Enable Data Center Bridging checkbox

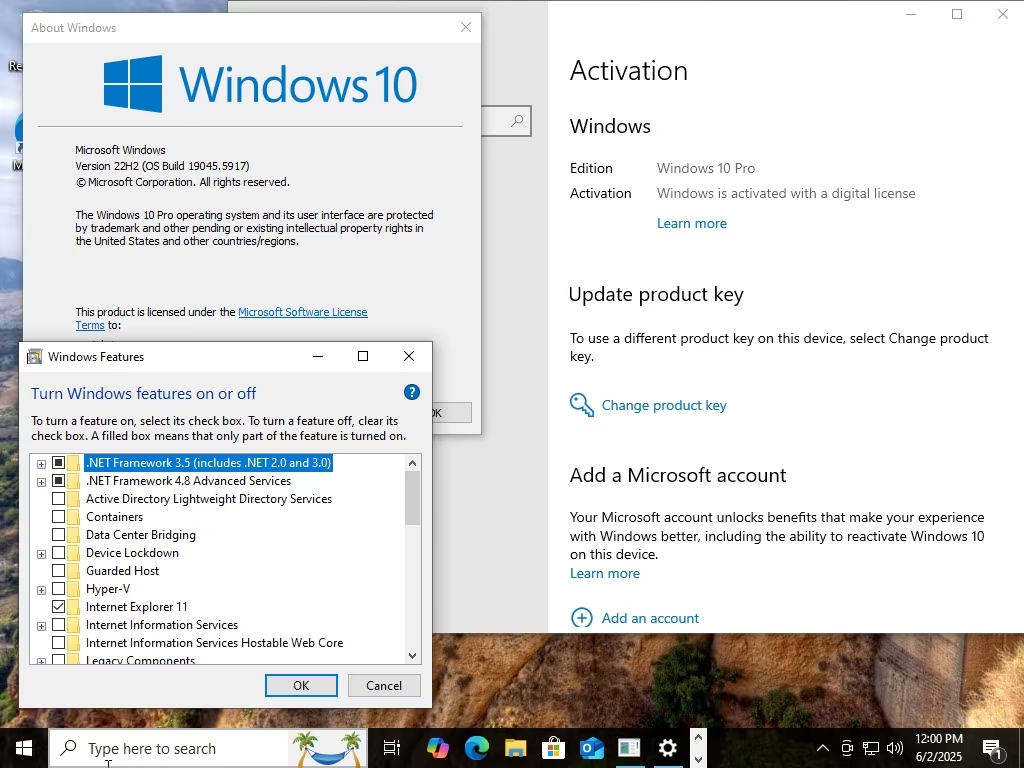click(x=58, y=535)
